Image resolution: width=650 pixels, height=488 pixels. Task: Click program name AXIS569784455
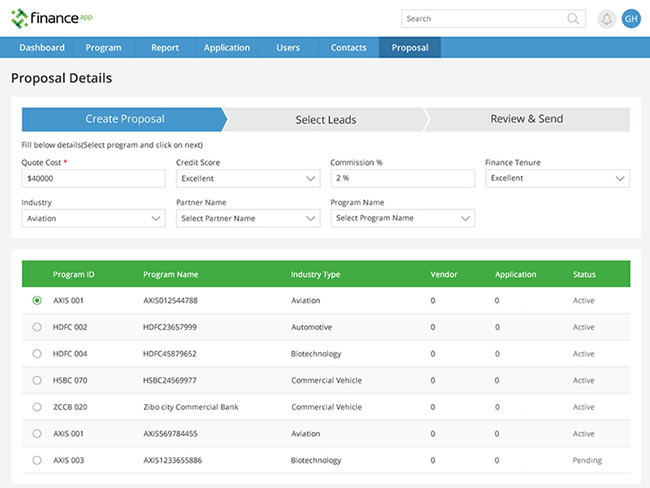coord(170,434)
